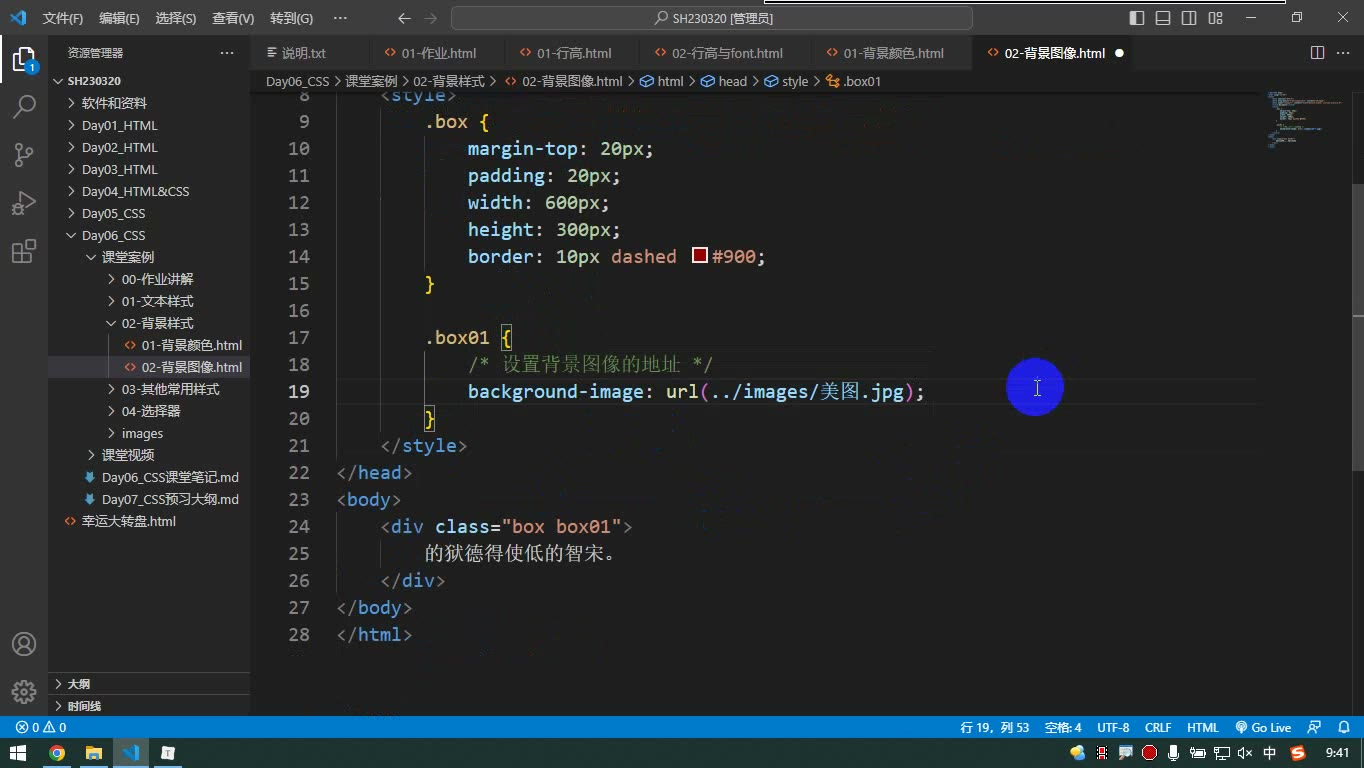Open the customize layout button

[x=1215, y=18]
